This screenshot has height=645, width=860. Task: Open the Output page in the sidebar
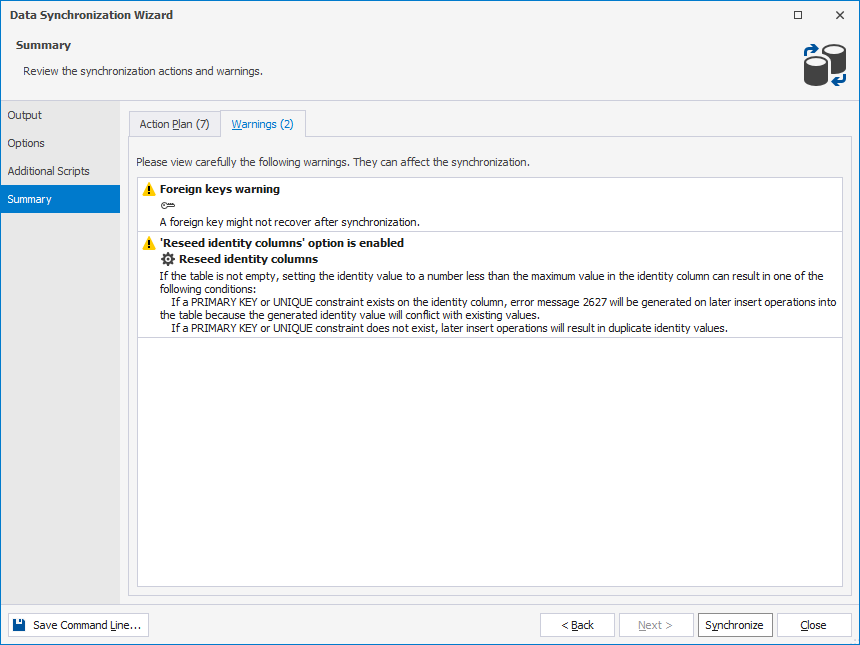click(x=25, y=115)
